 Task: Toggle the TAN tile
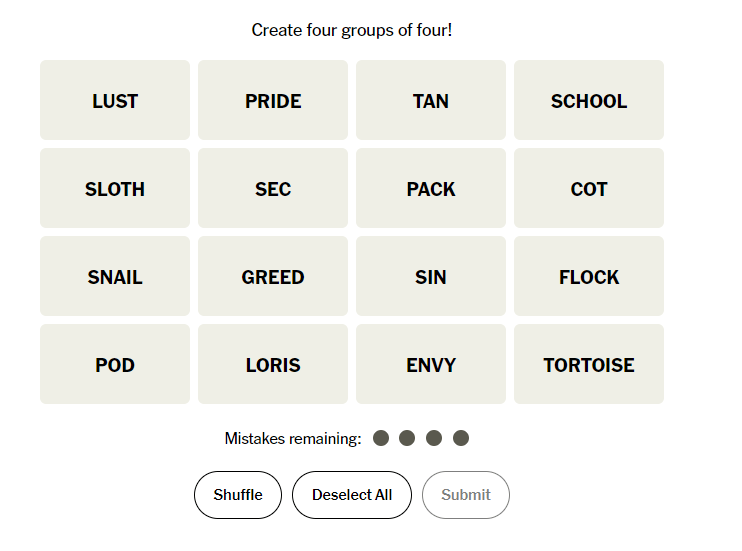(431, 100)
